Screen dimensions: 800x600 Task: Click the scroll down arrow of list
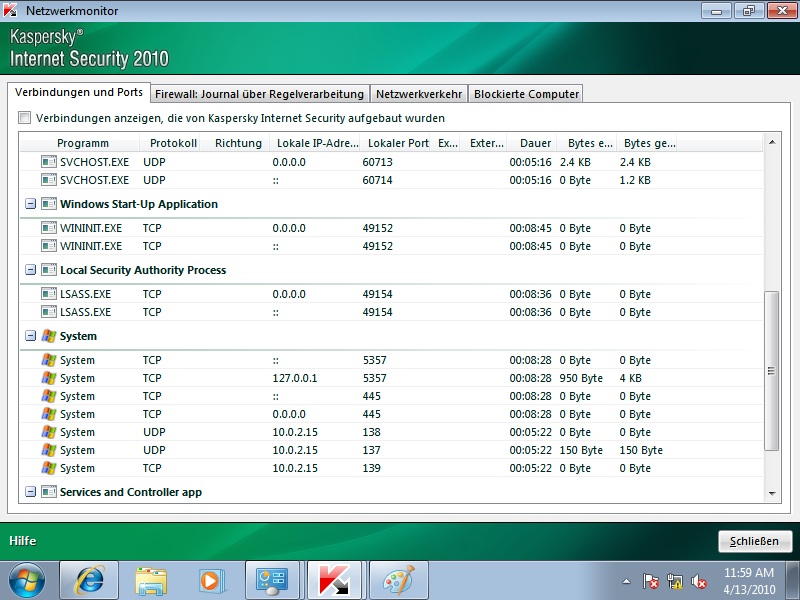point(772,493)
